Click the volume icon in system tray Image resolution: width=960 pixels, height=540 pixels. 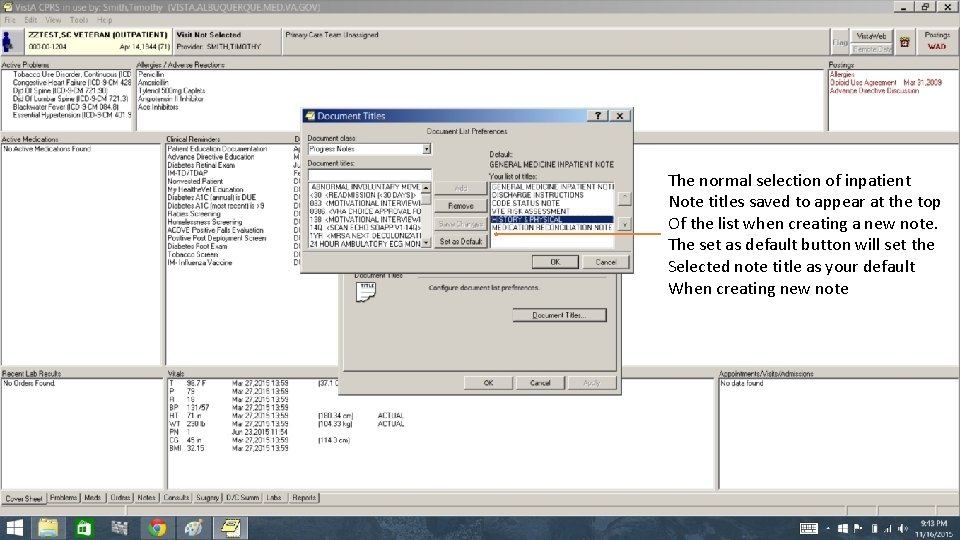pyautogui.click(x=903, y=528)
